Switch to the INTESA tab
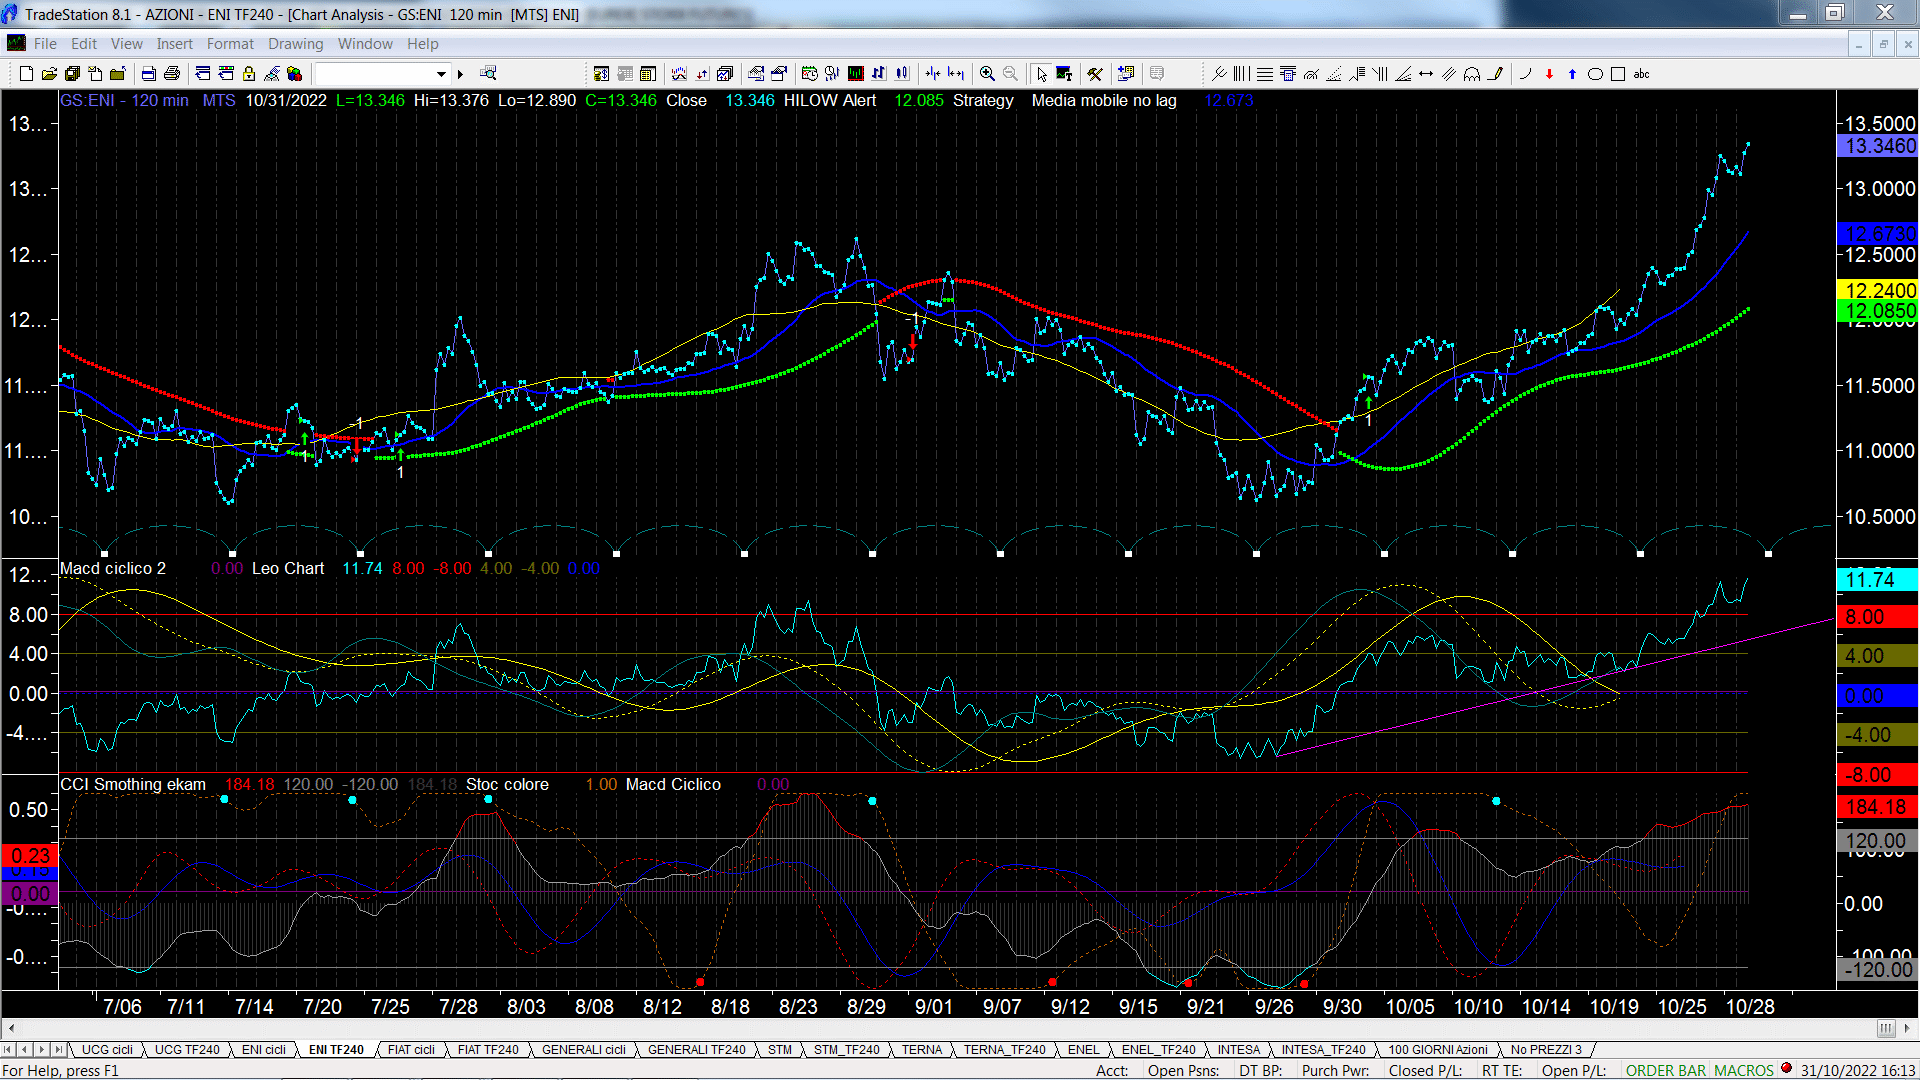Image resolution: width=1920 pixels, height=1080 pixels. 1239,1049
